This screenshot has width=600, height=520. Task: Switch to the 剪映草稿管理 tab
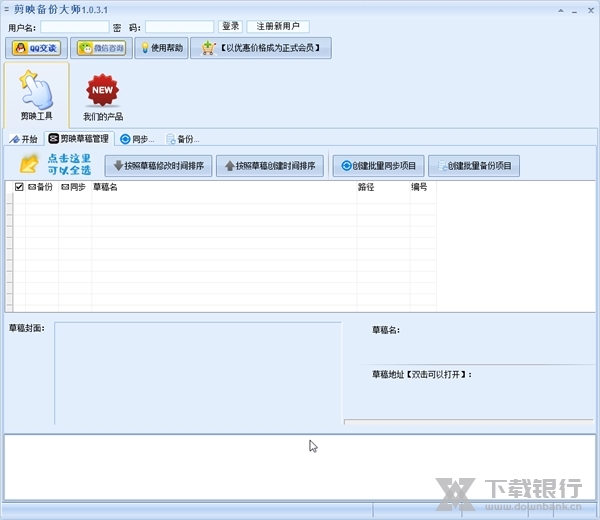pos(79,139)
